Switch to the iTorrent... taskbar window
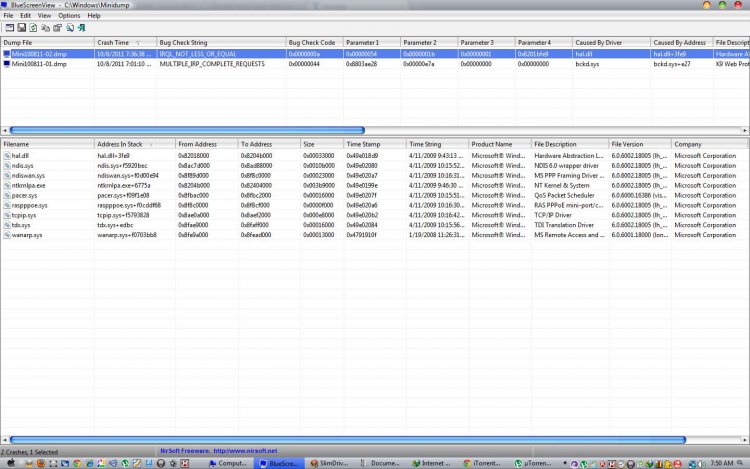 (482, 463)
